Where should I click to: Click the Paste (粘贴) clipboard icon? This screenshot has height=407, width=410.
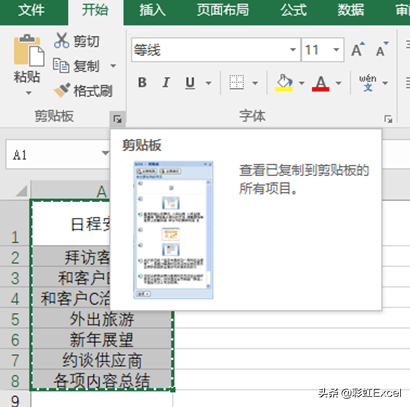click(29, 51)
